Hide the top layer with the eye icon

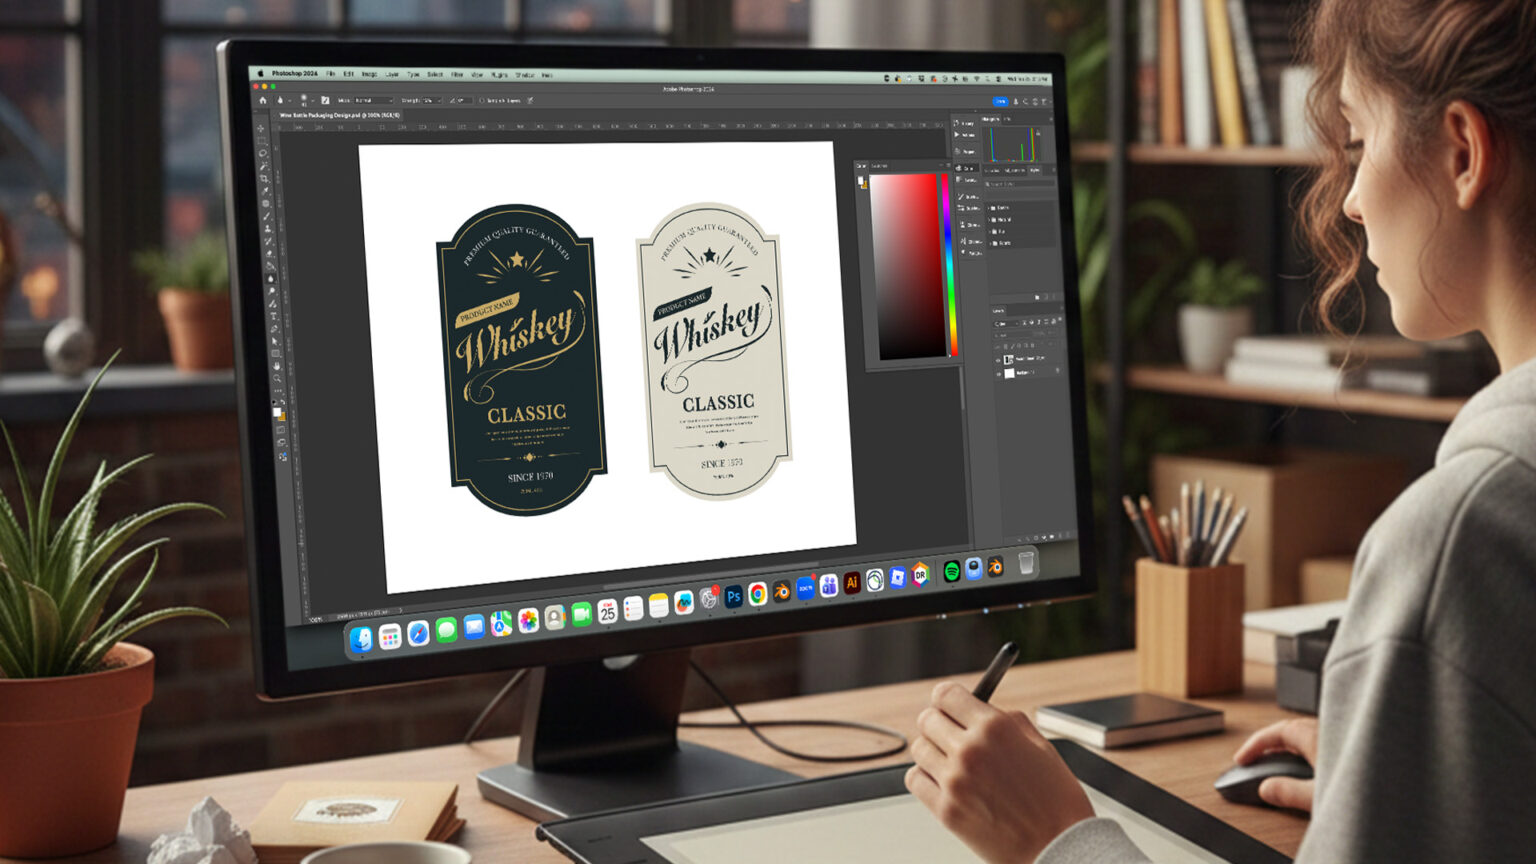pos(998,359)
